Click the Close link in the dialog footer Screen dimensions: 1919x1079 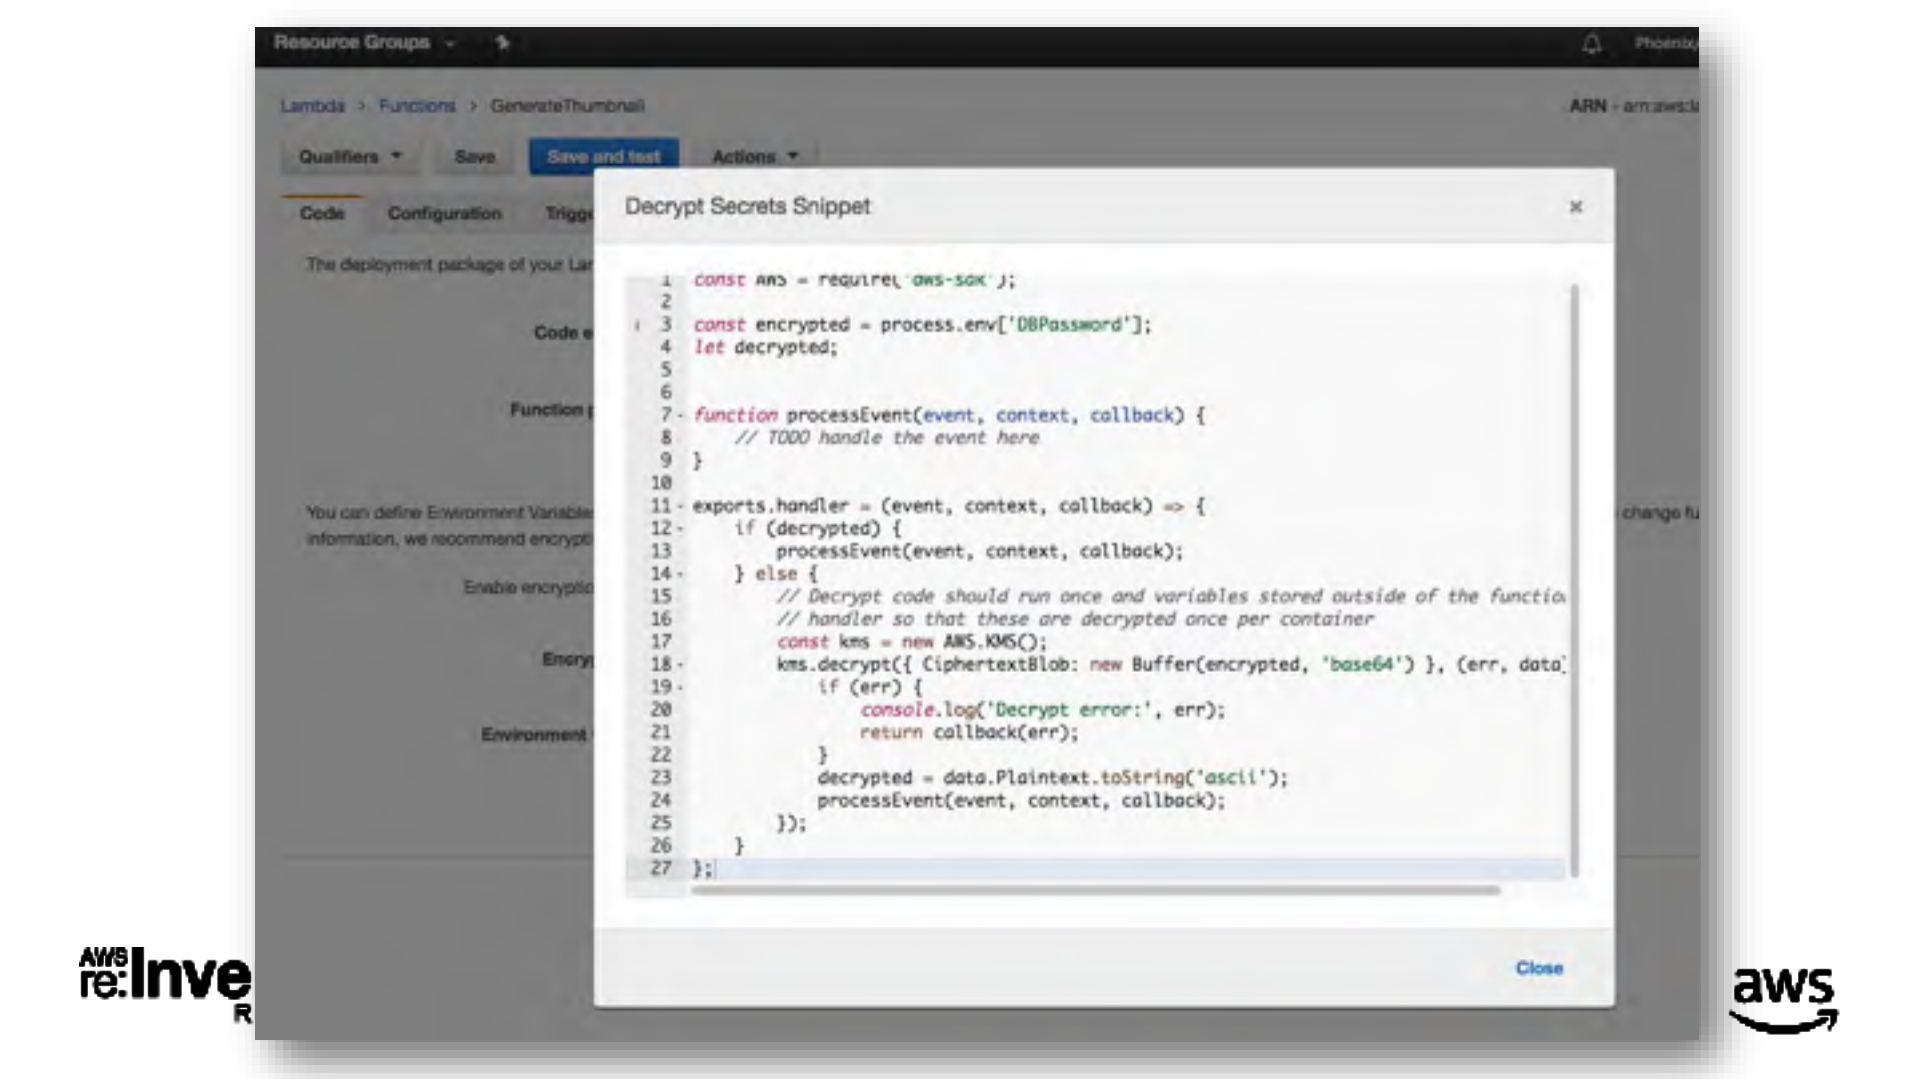coord(1538,968)
